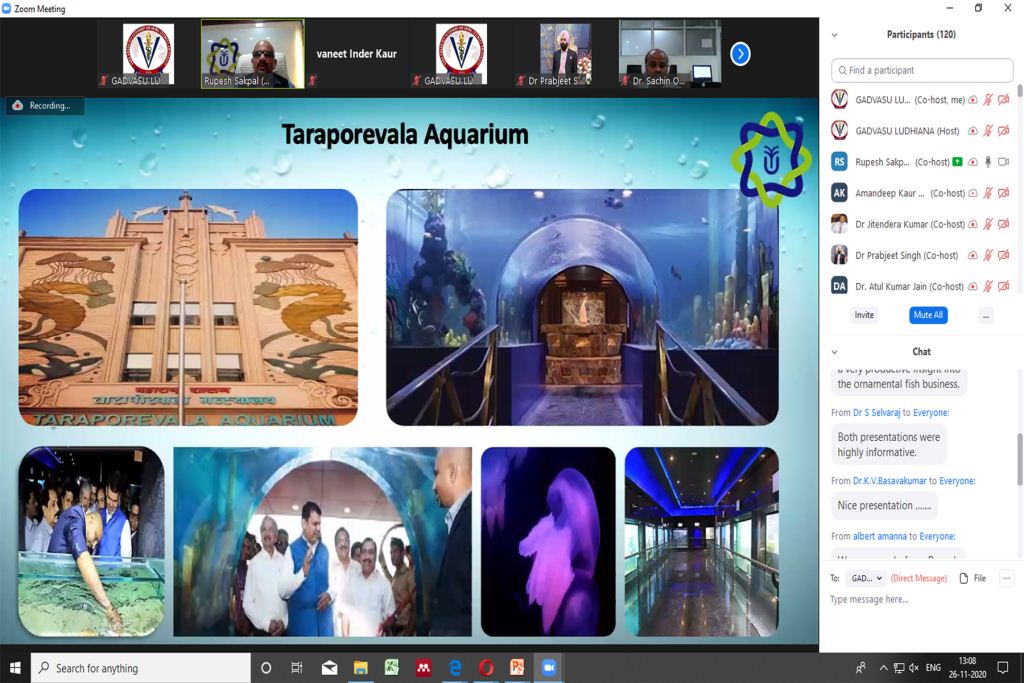Viewport: 1024px width, 683px height.
Task: Click the recording icon in the GADVASU Co-host, me row
Action: pos(972,99)
